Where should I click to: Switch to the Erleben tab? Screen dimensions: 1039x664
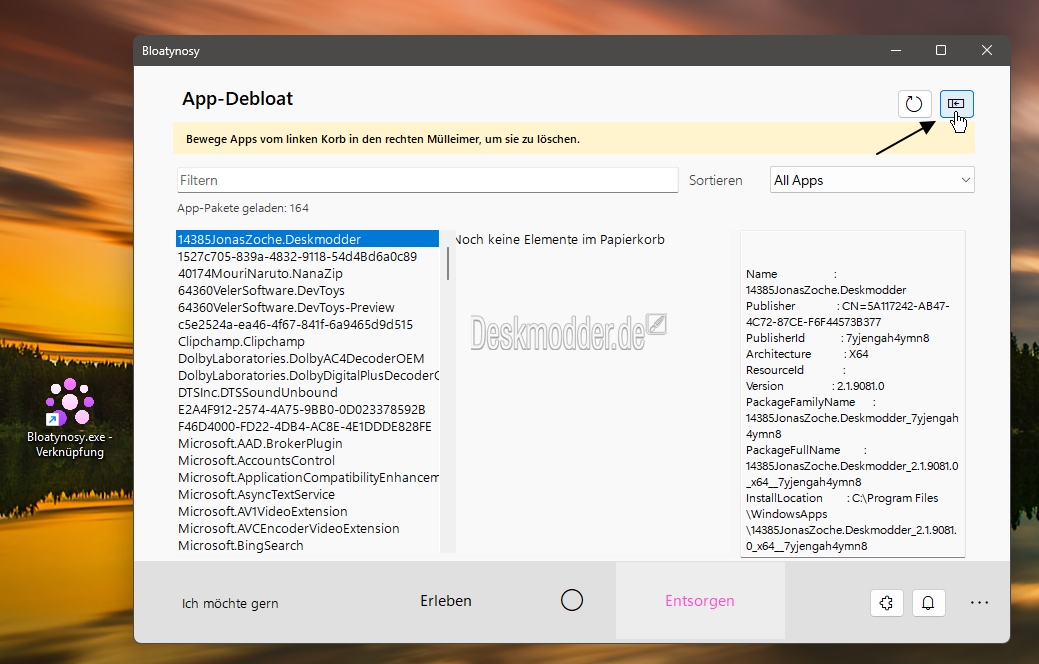(446, 601)
